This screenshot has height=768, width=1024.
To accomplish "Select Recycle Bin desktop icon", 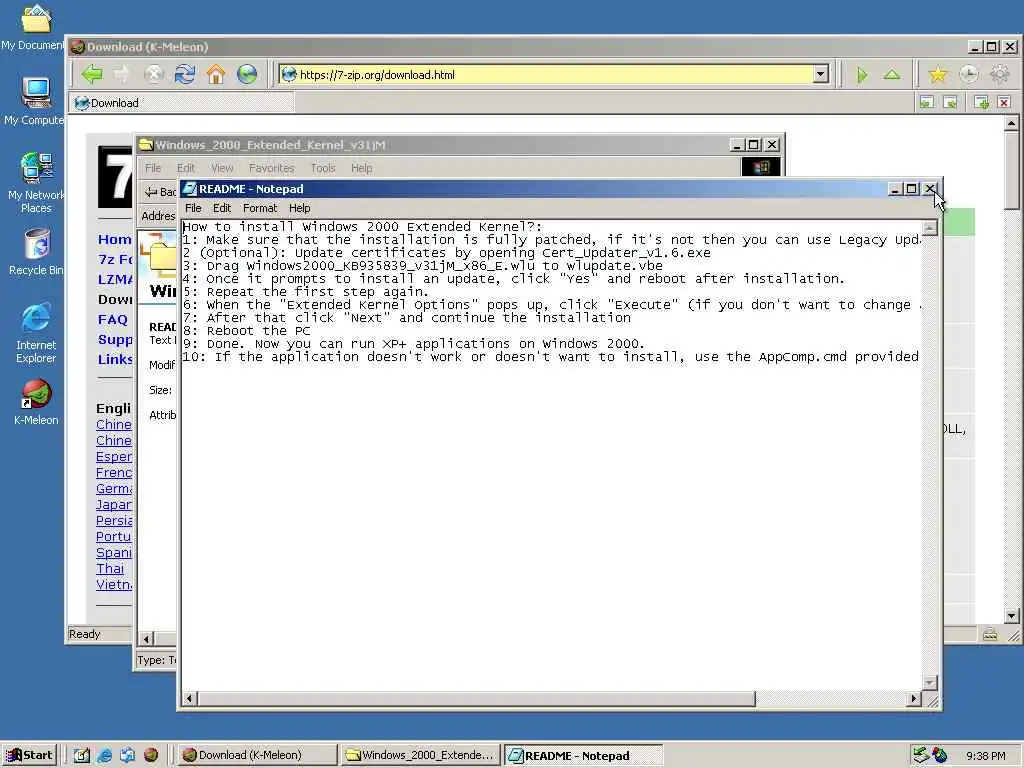I will (36, 252).
